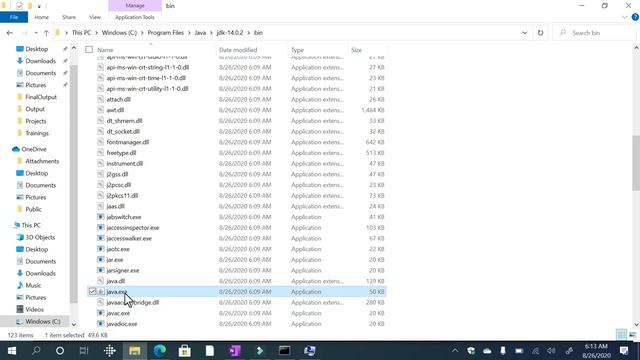Select javadoc.exe file icon
The height and width of the screenshot is (360, 640).
[100, 324]
